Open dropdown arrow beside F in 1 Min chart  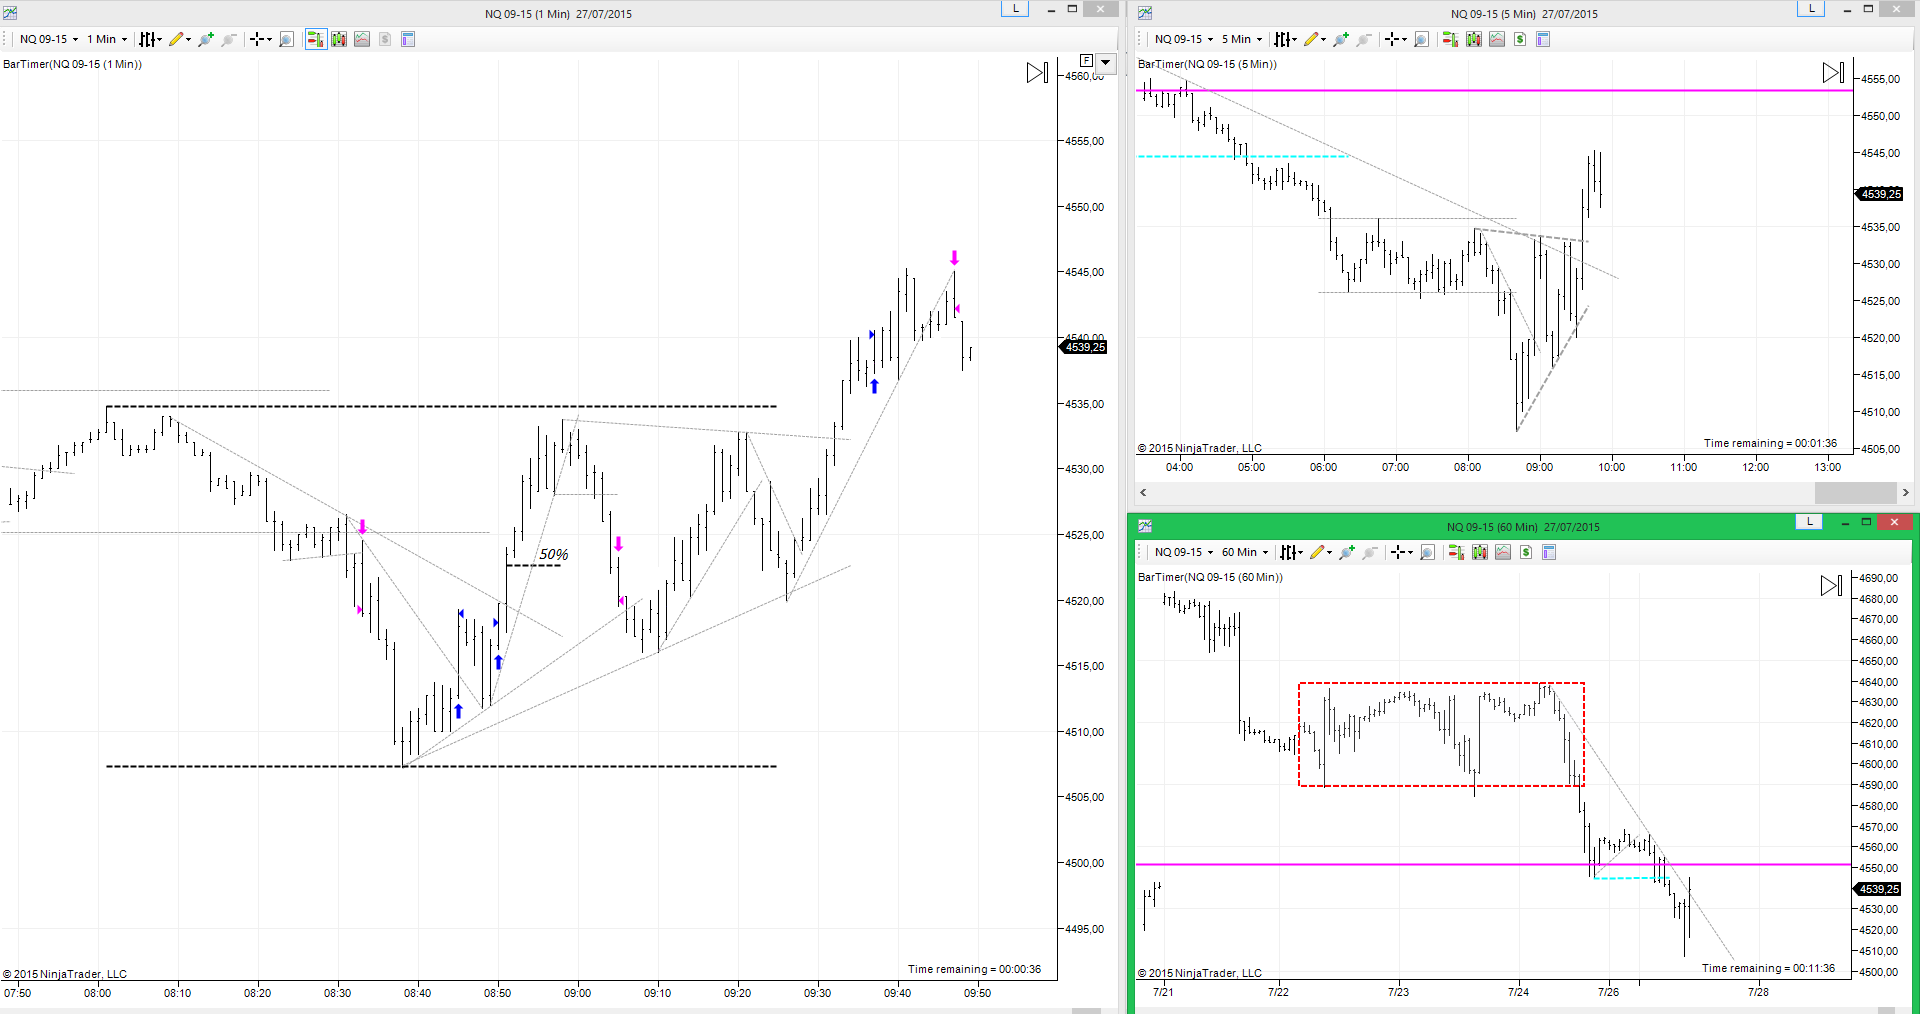[1106, 62]
